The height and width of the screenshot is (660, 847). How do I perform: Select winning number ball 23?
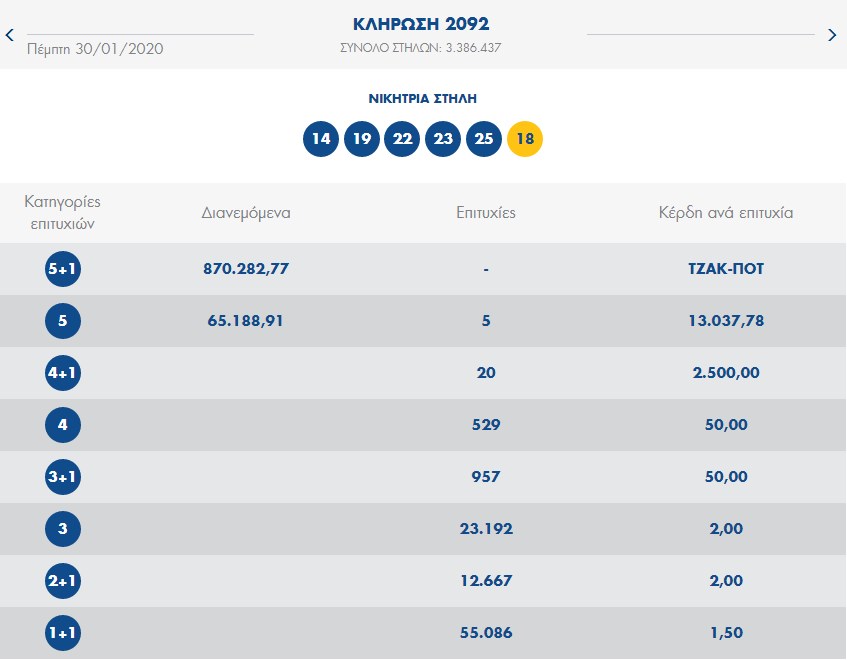(x=444, y=139)
